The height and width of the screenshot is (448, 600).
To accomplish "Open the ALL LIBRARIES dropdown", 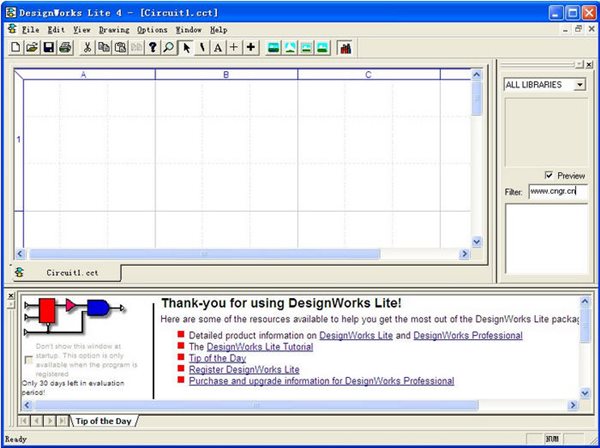I will tap(580, 85).
